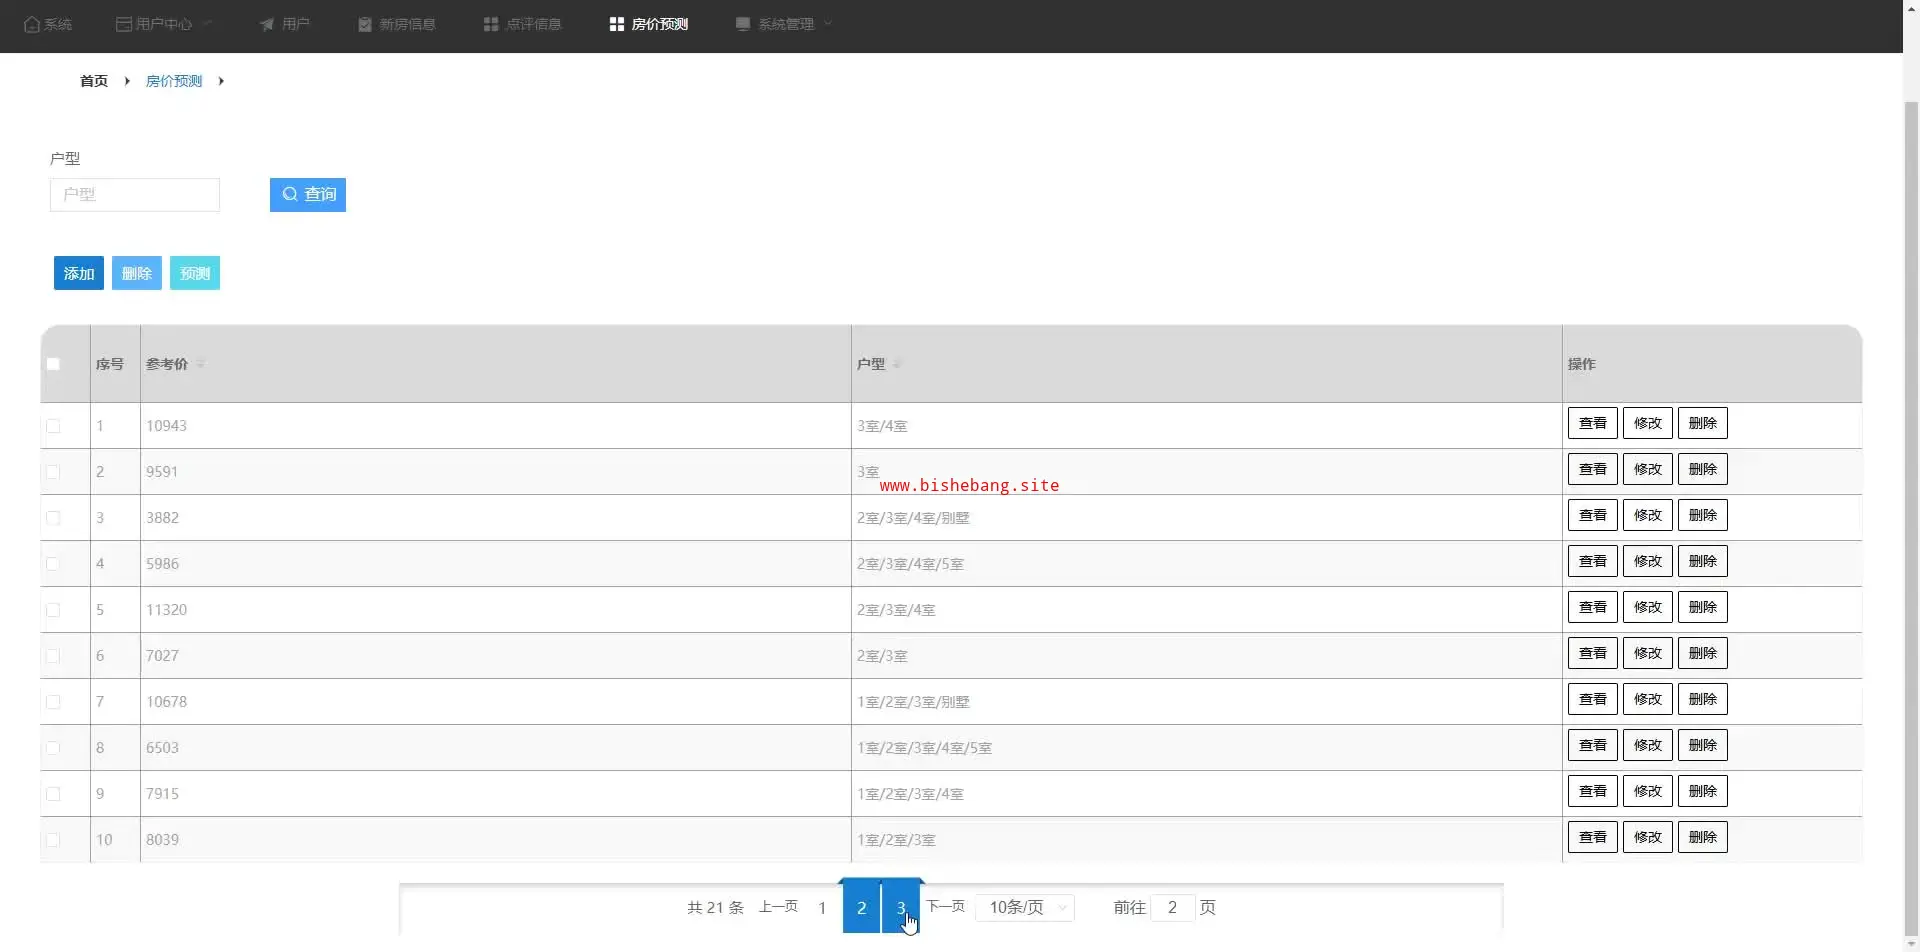Expand the 系统管理 menu arrow
The width and height of the screenshot is (1920, 952).
[828, 24]
